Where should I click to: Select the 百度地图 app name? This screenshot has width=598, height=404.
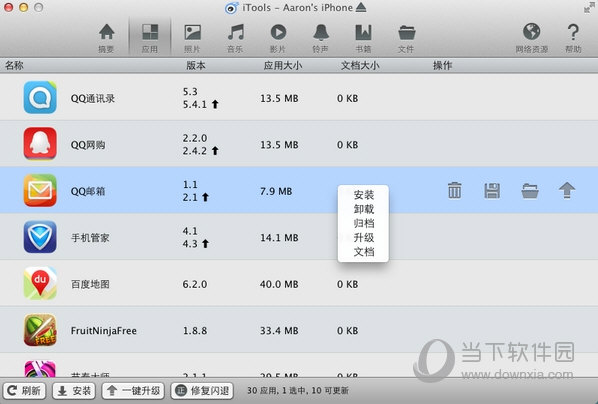(x=90, y=285)
